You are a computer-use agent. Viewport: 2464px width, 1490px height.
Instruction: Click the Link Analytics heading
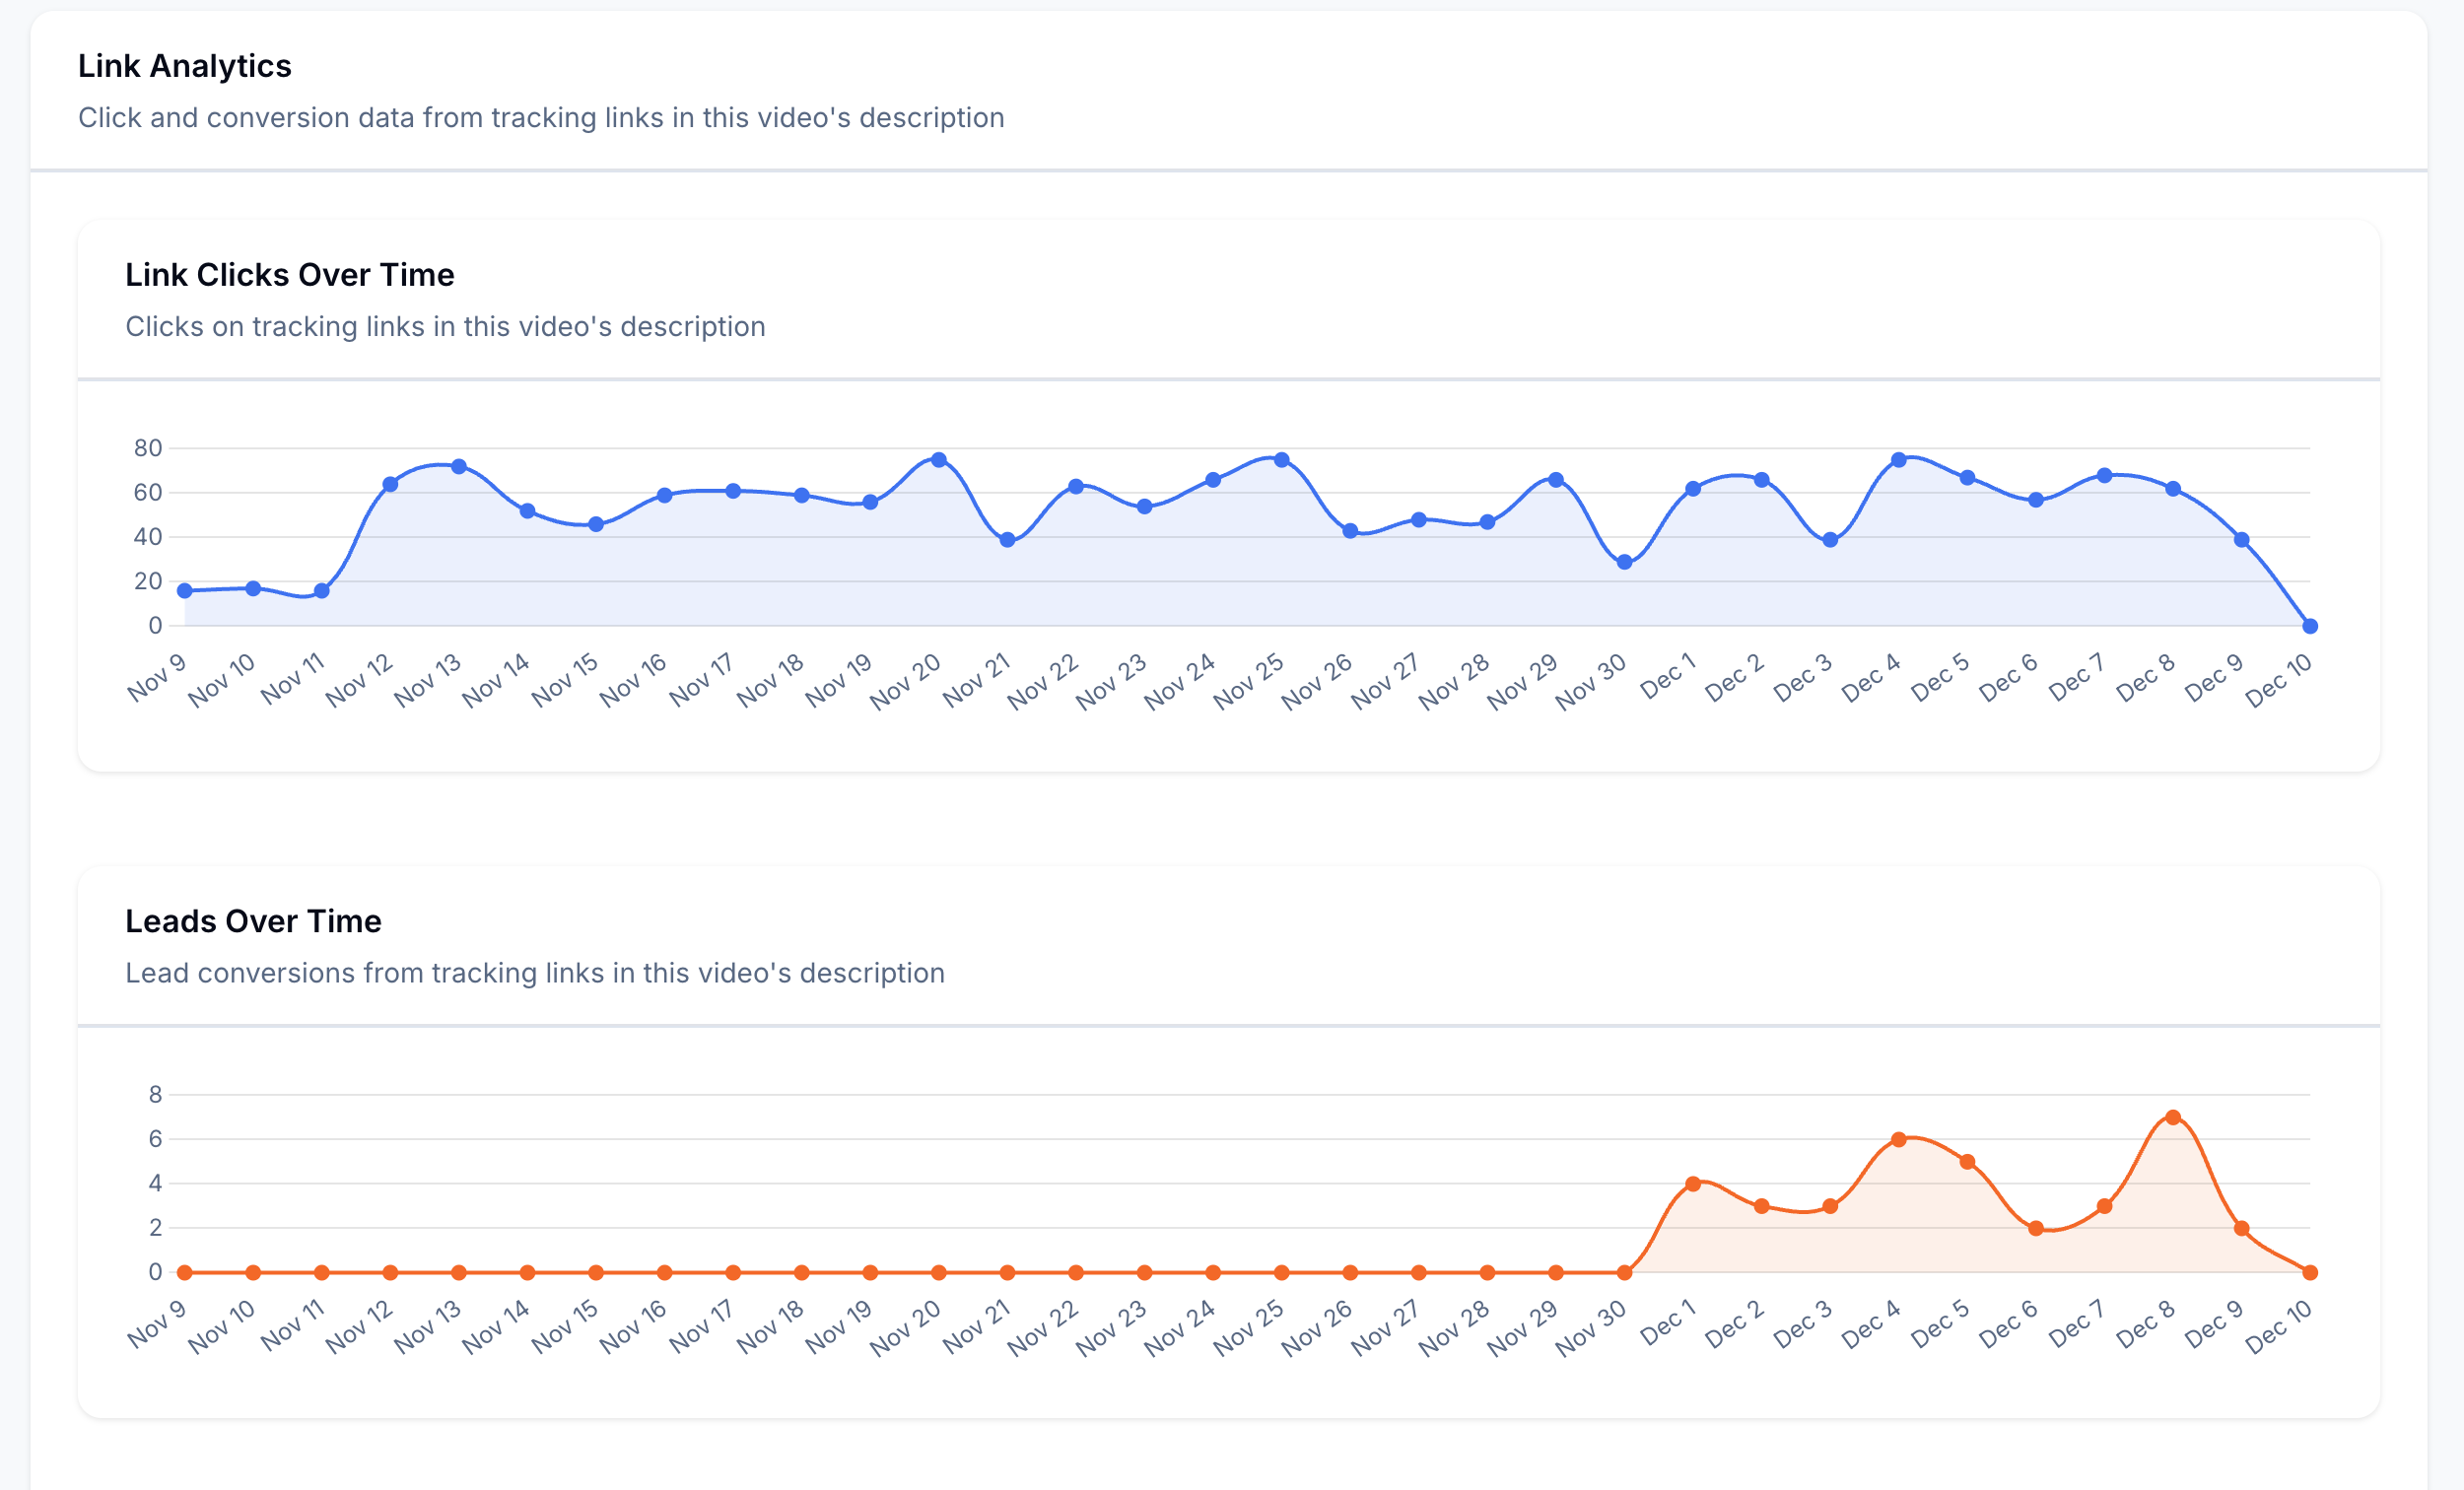click(184, 66)
